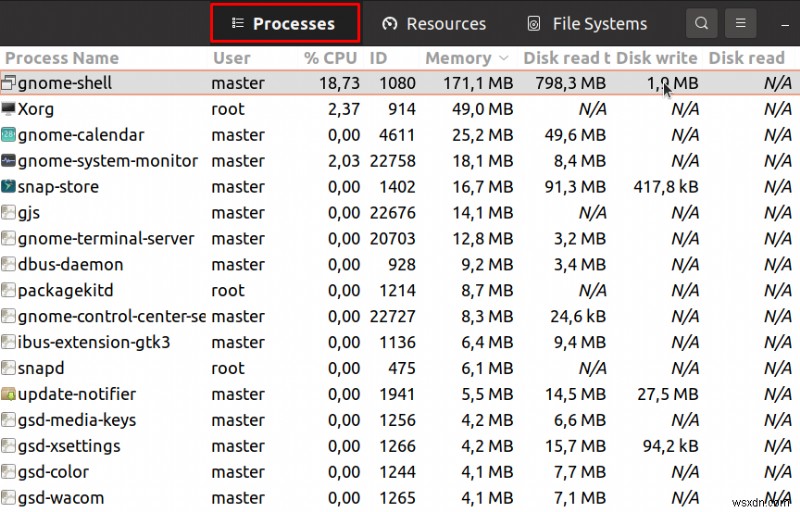Sort by % CPU column header
The width and height of the screenshot is (800, 512).
click(331, 58)
